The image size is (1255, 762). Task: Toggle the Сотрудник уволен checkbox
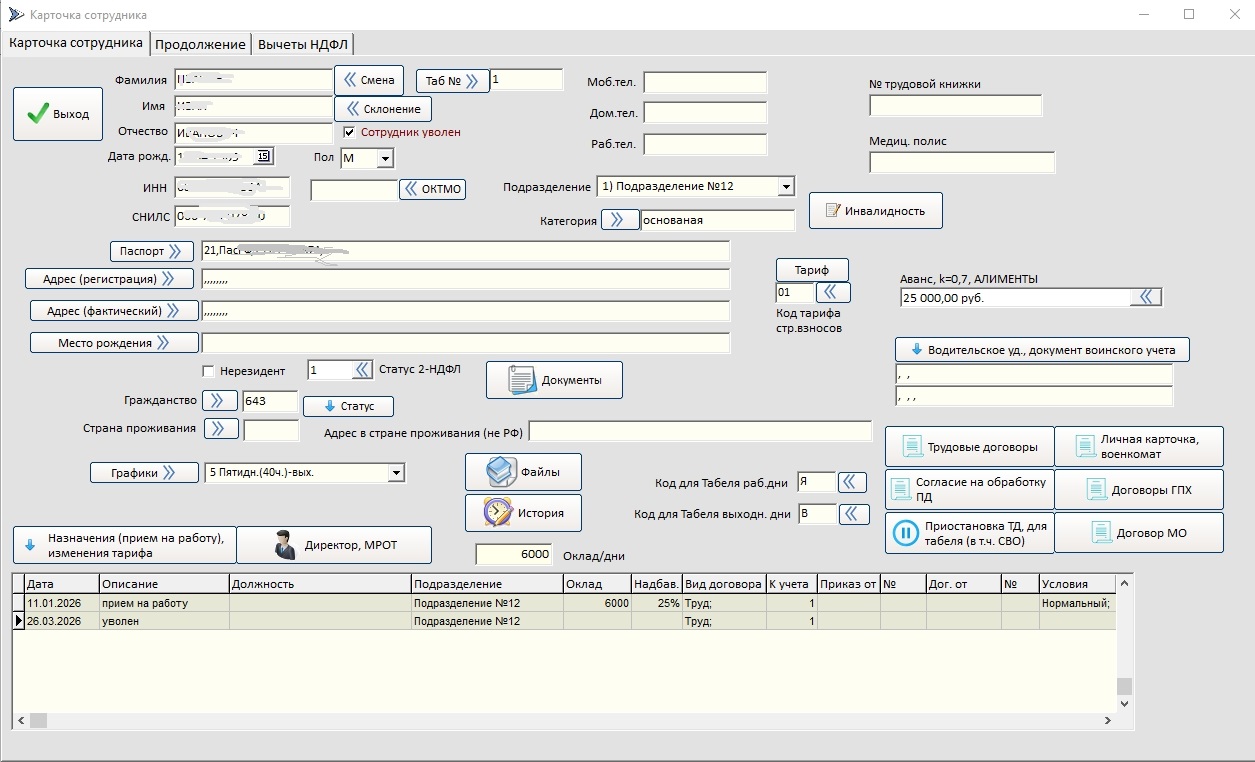(349, 132)
